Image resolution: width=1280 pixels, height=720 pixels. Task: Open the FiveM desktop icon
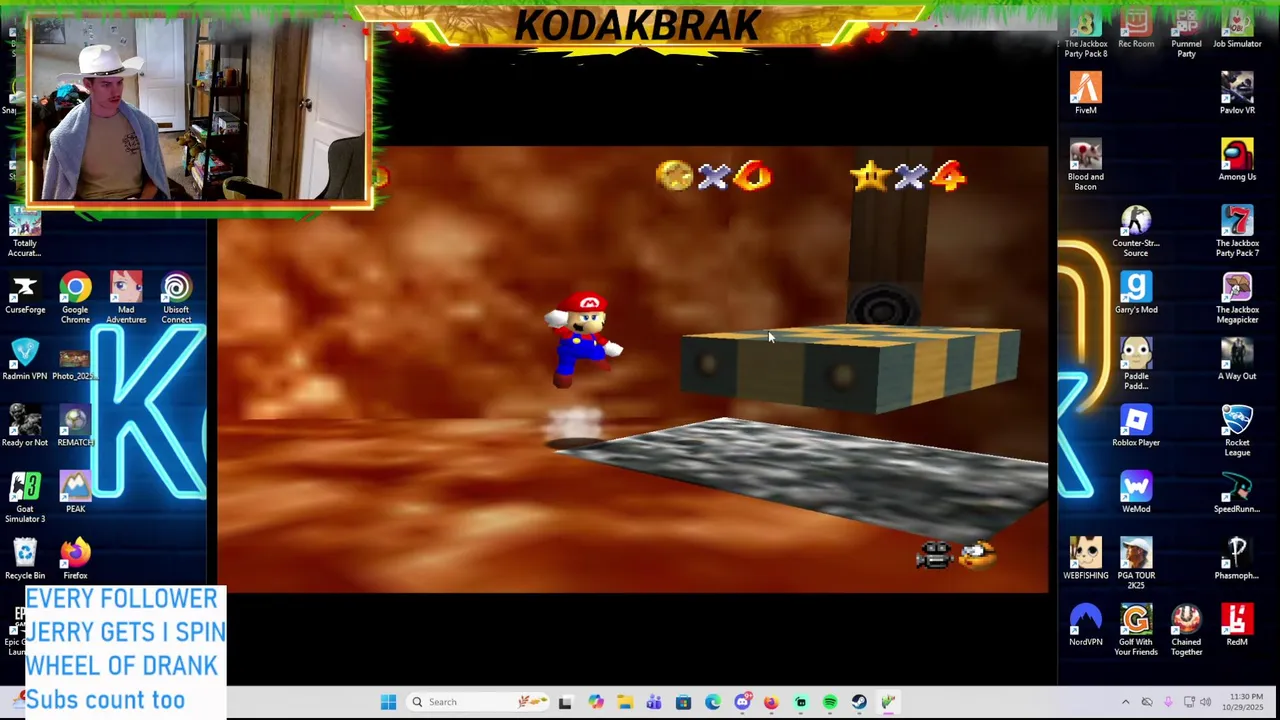[1086, 94]
